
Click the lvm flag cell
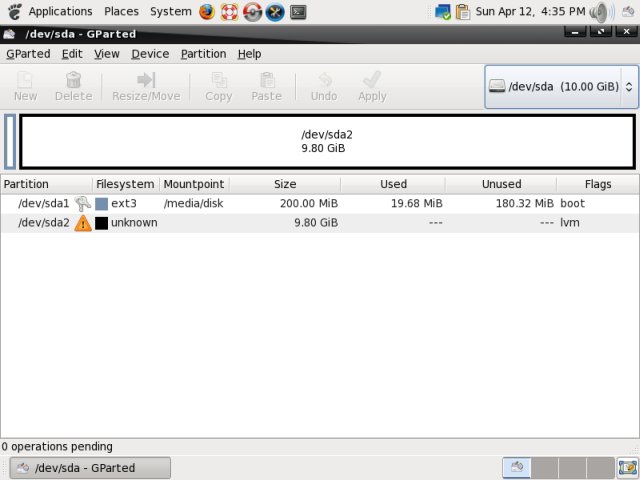570,223
